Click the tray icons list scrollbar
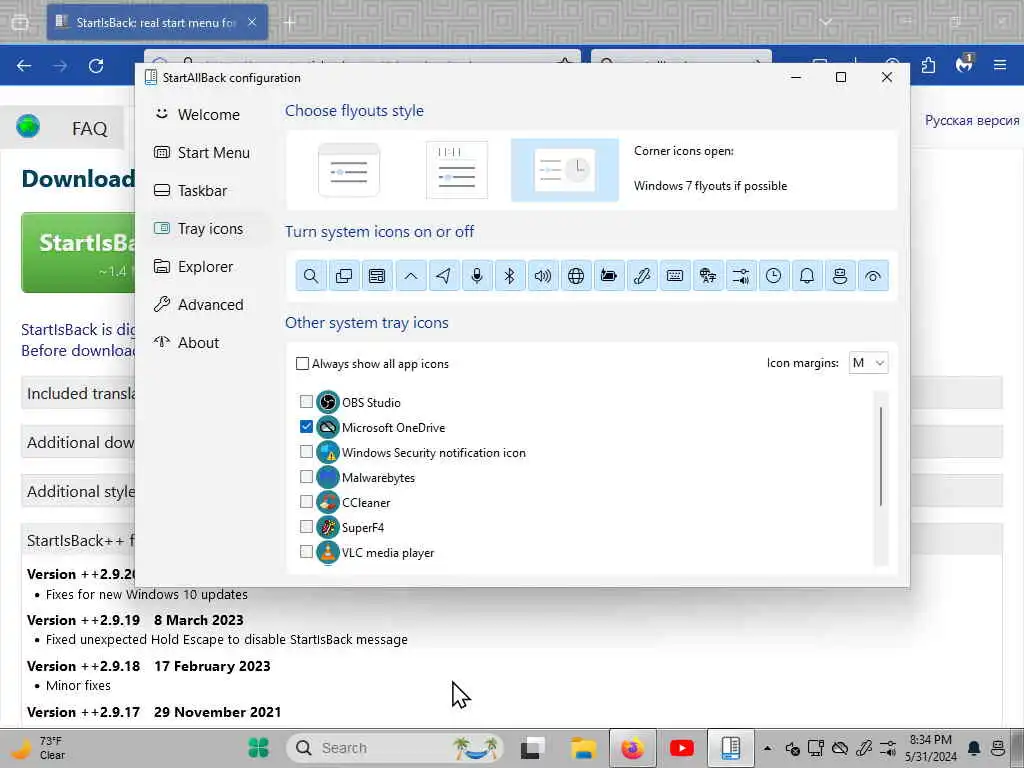The height and width of the screenshot is (768, 1024). [881, 456]
